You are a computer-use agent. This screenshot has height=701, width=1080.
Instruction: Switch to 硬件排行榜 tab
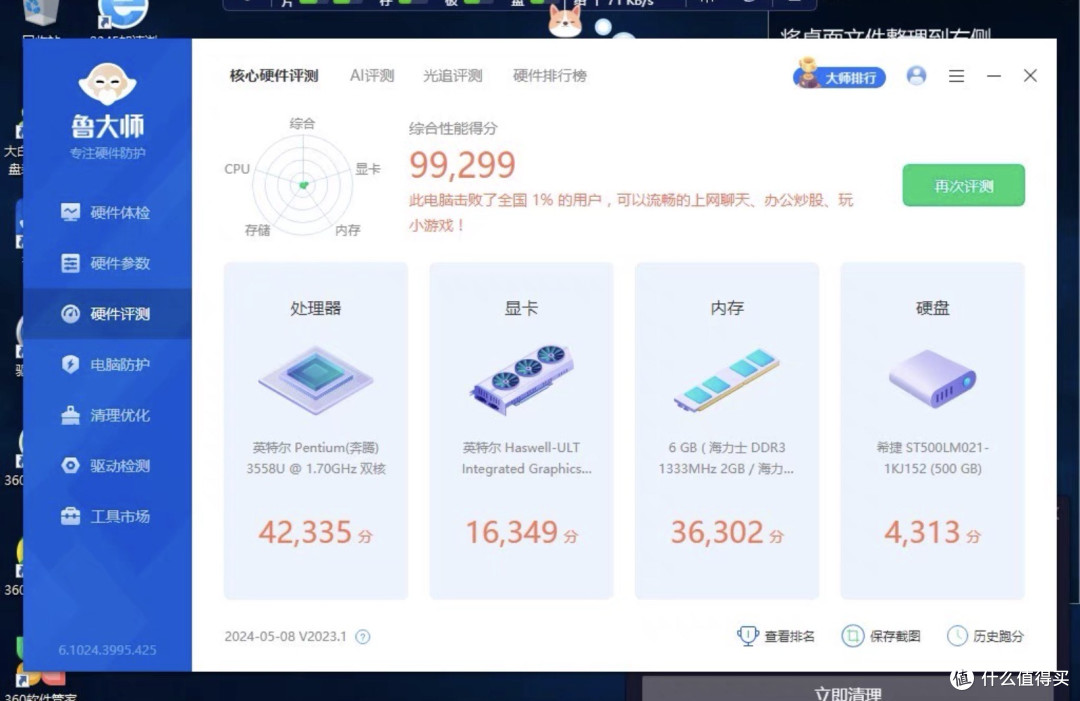550,76
